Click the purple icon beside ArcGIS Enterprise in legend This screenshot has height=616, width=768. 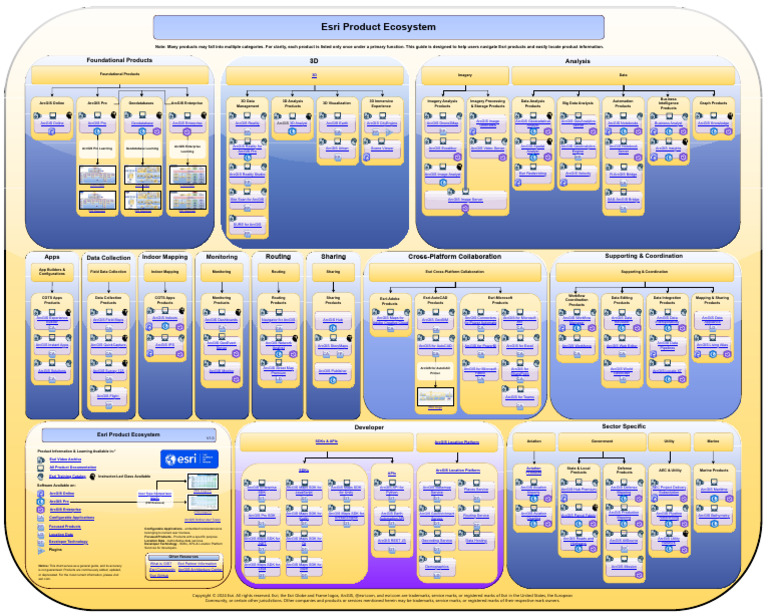tap(41, 510)
